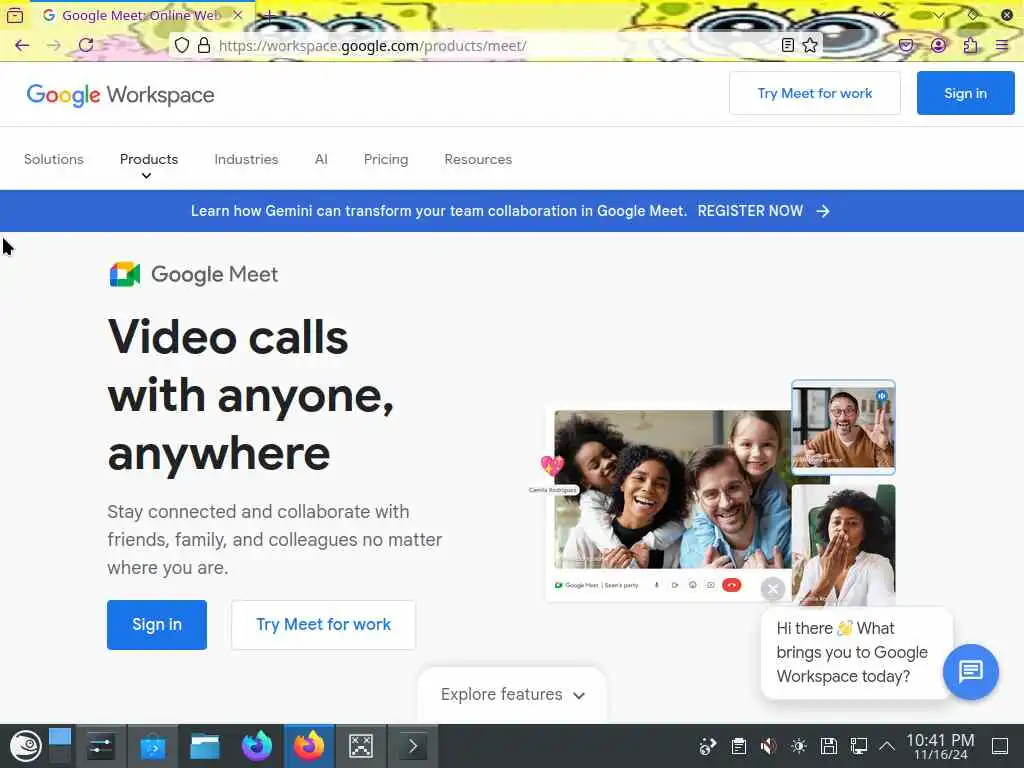This screenshot has width=1024, height=768.
Task: Switch to the Firefox taskbar window
Action: (309, 746)
